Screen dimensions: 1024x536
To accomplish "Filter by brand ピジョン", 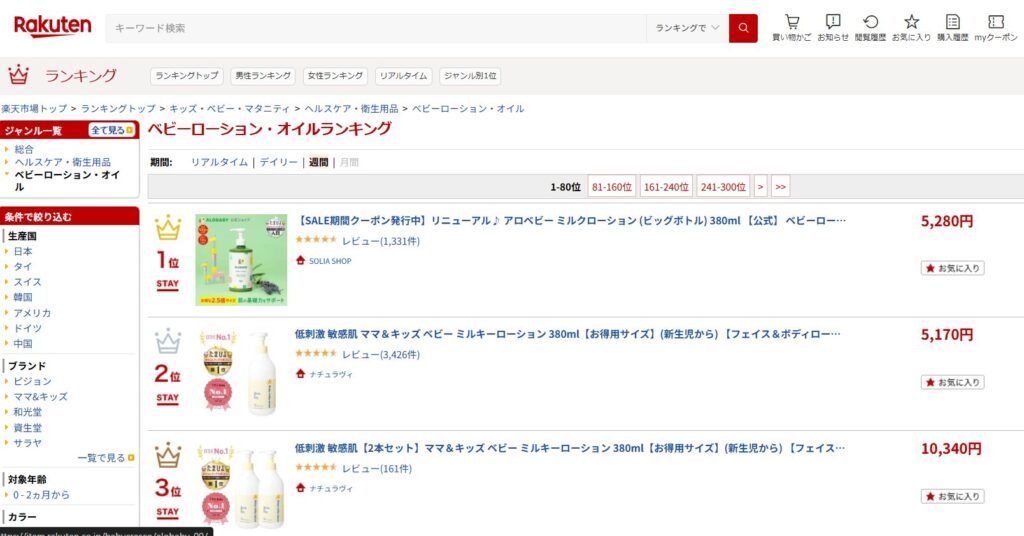I will [32, 381].
